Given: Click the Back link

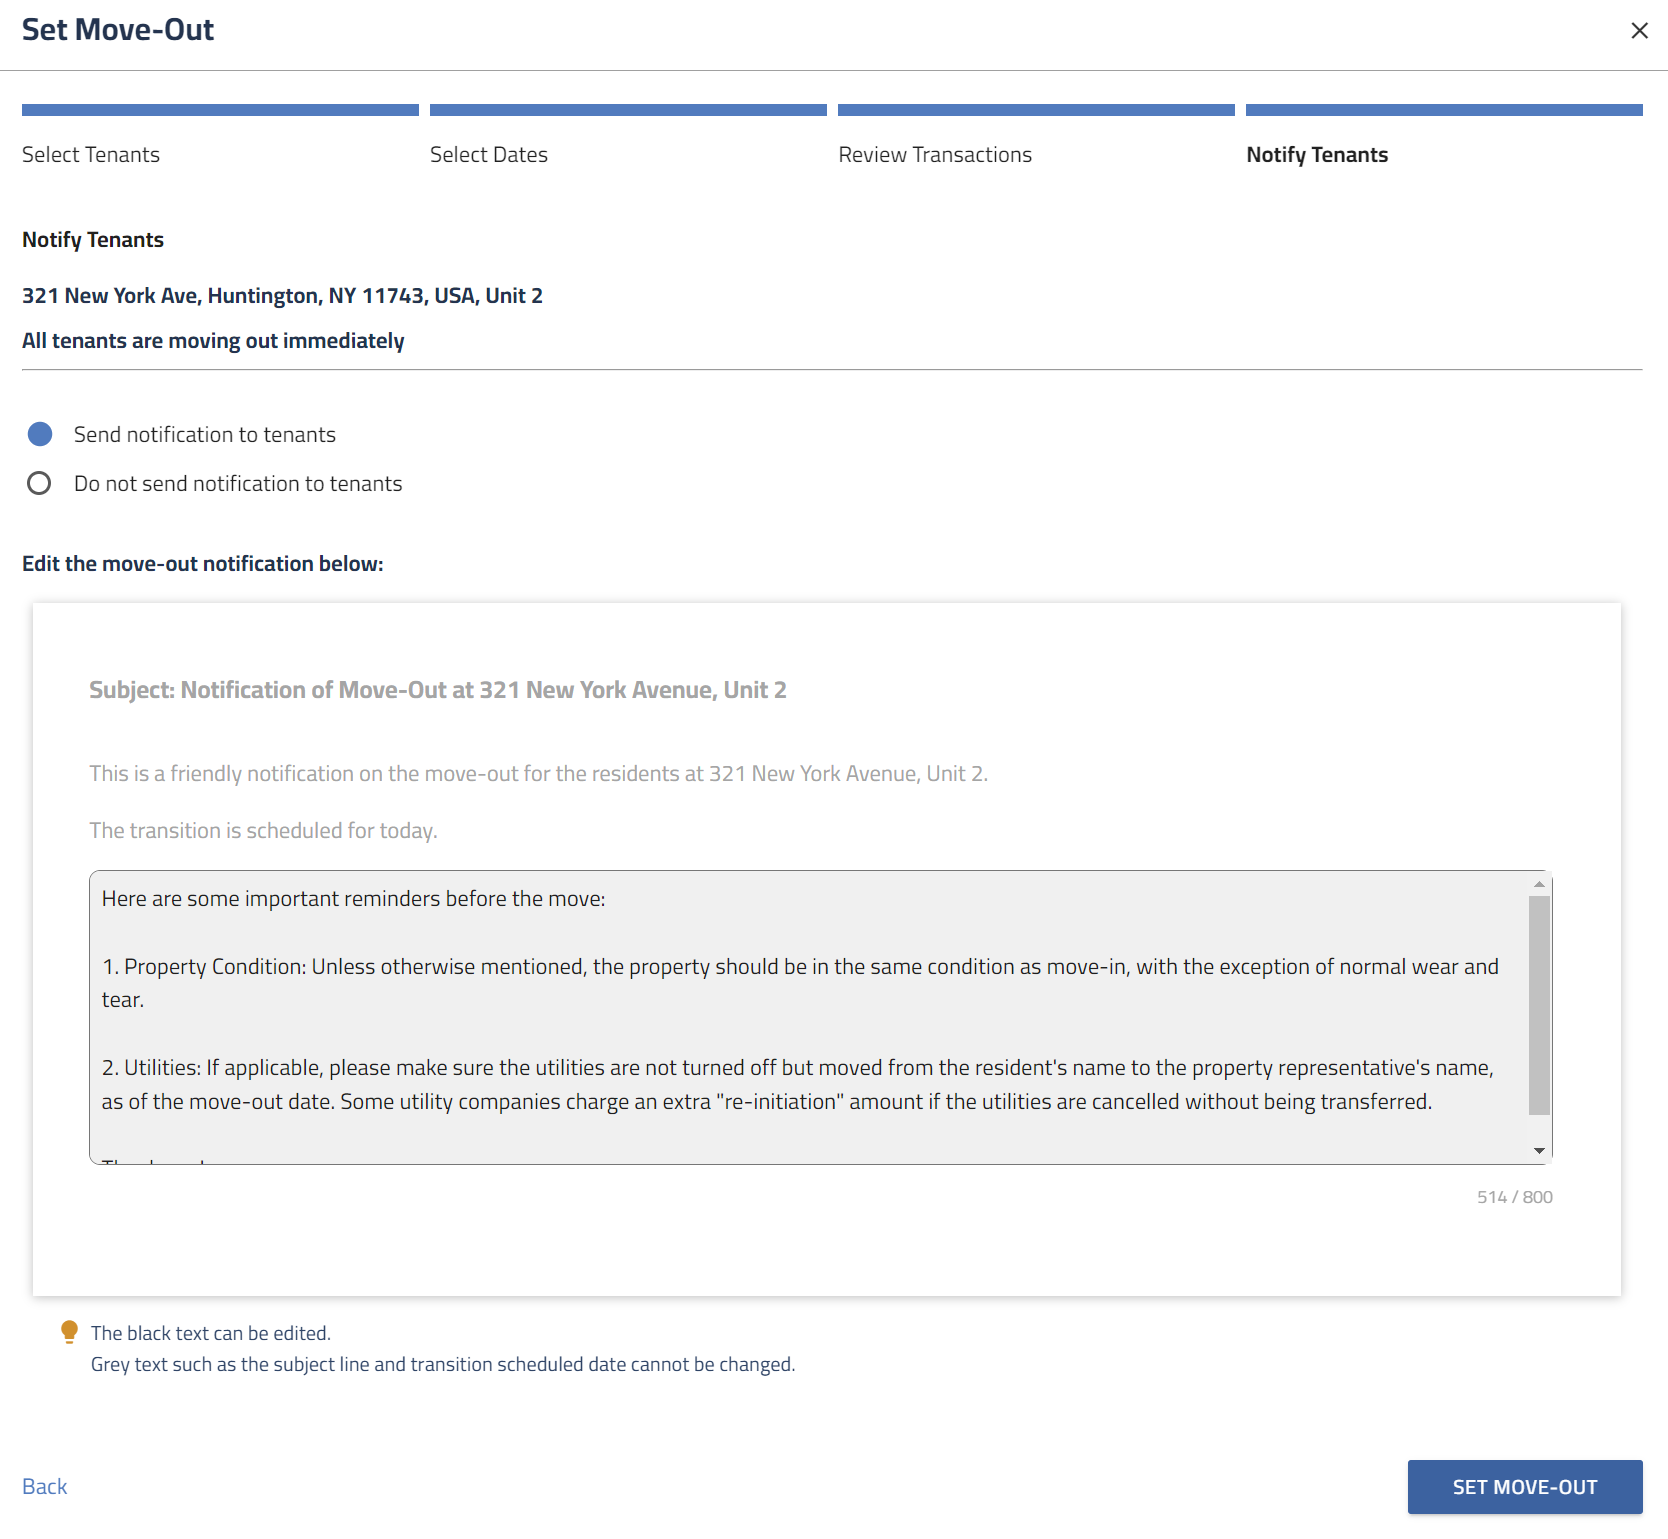Looking at the screenshot, I should [x=45, y=1487].
